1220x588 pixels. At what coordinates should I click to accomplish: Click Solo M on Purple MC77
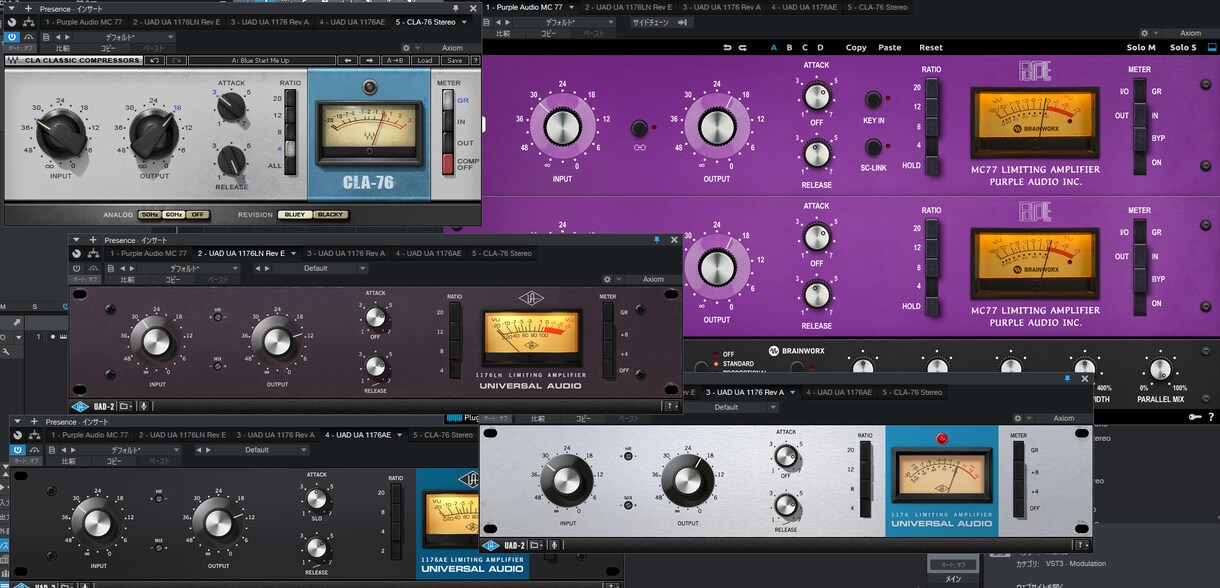[x=1140, y=47]
